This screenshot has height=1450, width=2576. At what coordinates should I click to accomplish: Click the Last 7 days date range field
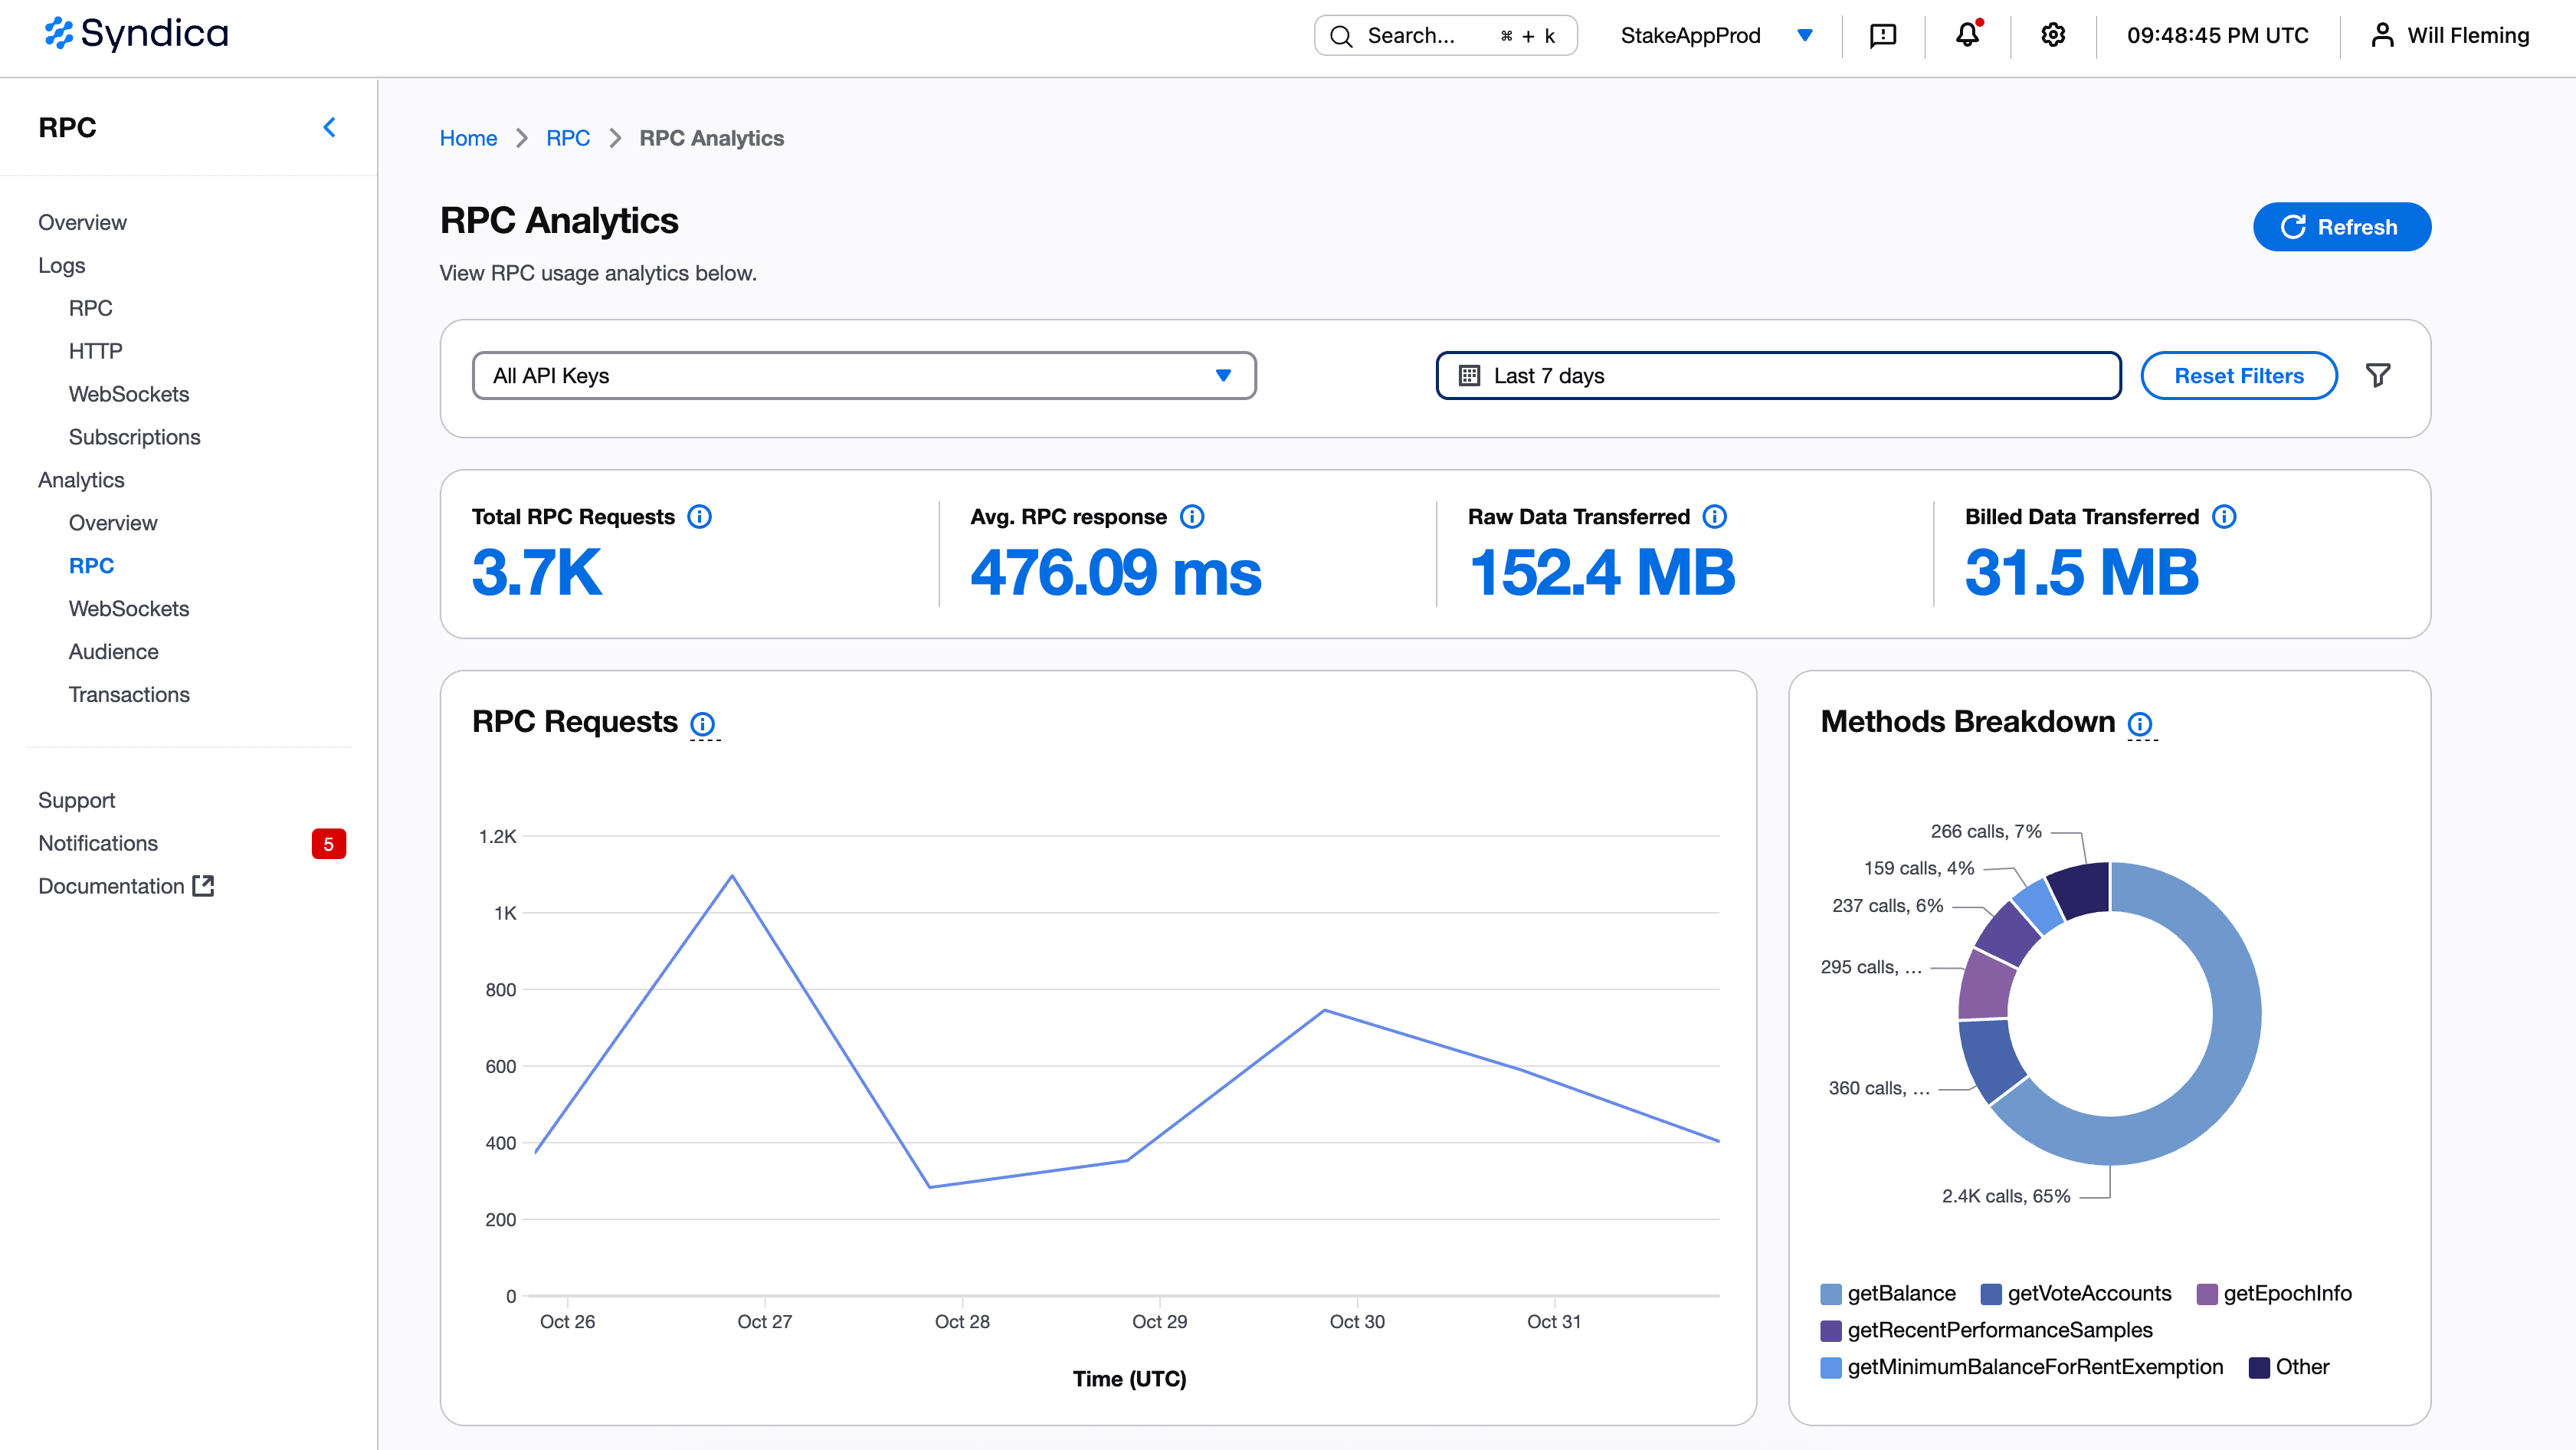1778,375
